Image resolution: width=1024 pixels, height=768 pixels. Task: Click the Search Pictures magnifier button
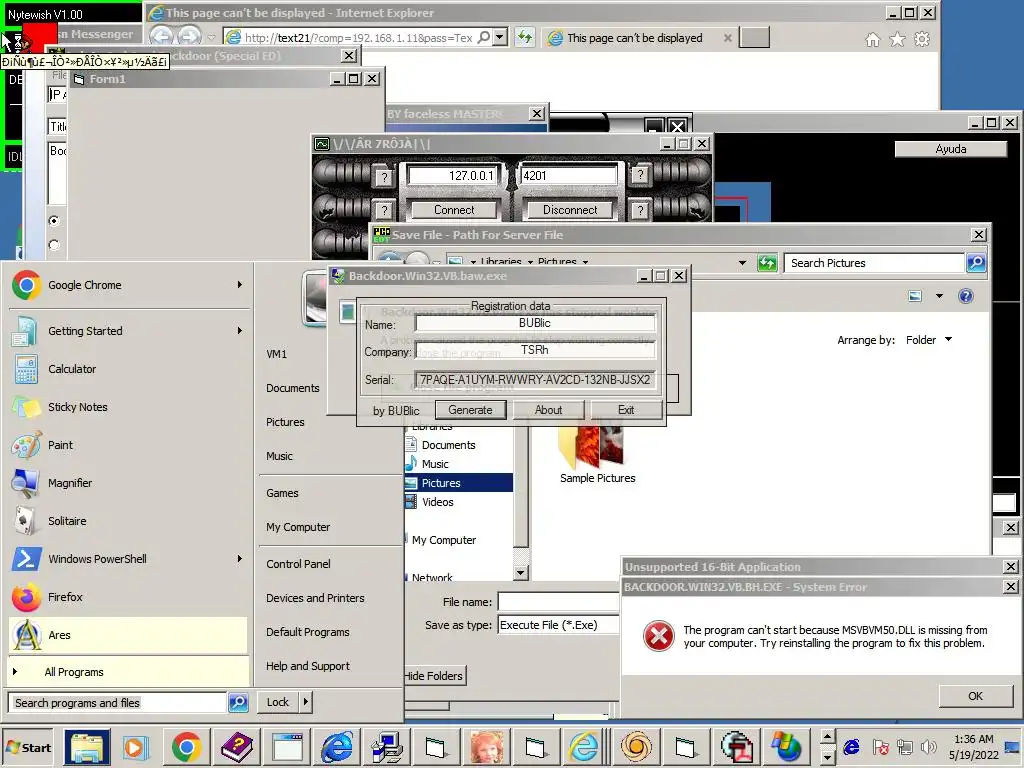976,263
